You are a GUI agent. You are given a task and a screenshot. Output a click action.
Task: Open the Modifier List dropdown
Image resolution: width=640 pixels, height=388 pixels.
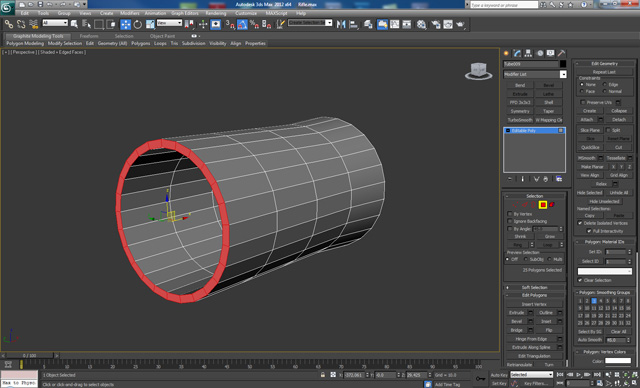(x=563, y=74)
